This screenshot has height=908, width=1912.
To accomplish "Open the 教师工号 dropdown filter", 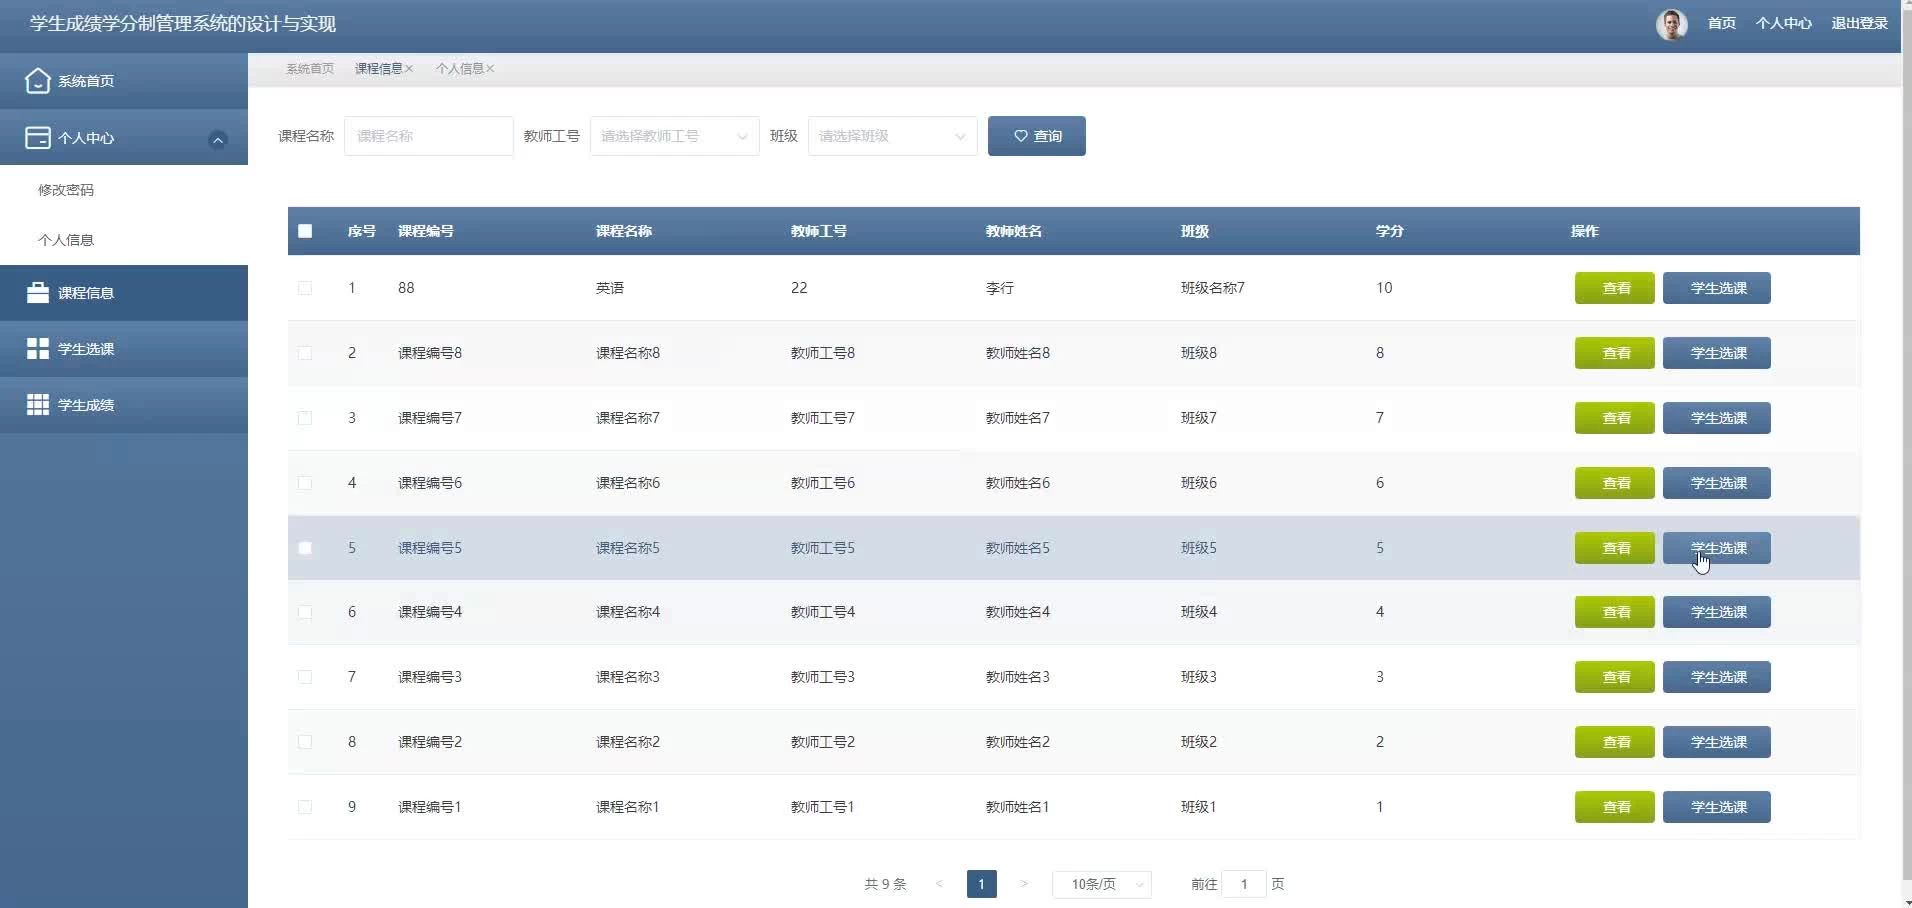I will point(674,136).
